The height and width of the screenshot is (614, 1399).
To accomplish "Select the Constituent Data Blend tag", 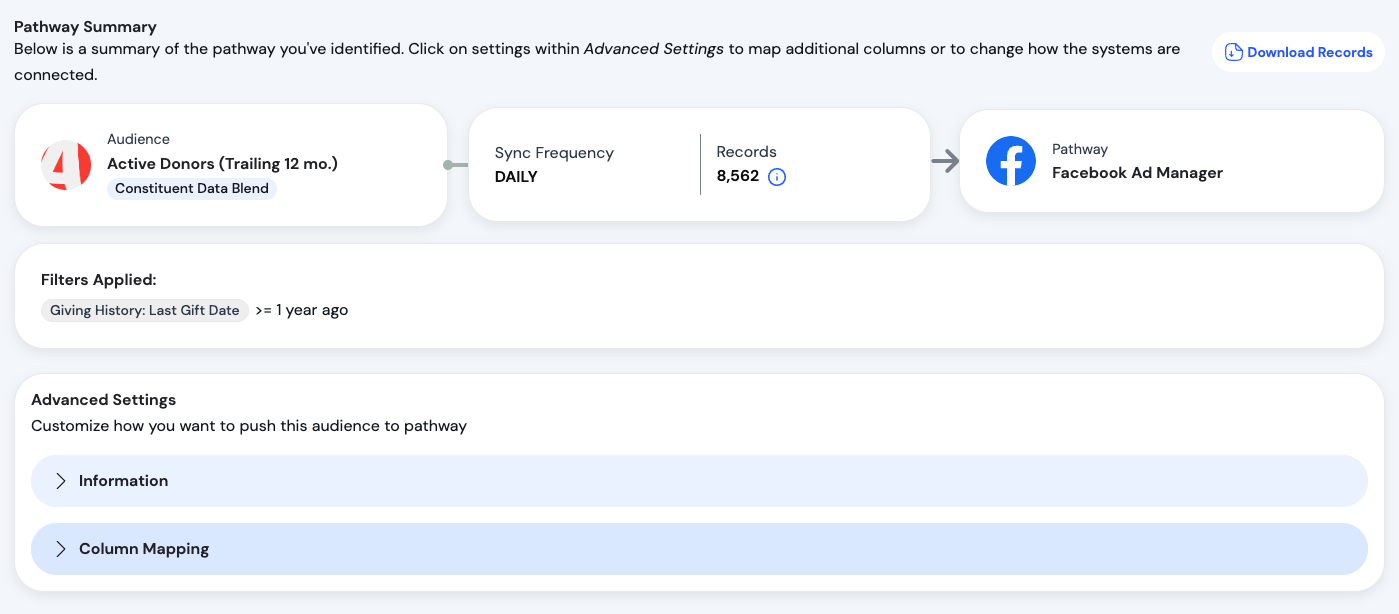I will coord(191,188).
